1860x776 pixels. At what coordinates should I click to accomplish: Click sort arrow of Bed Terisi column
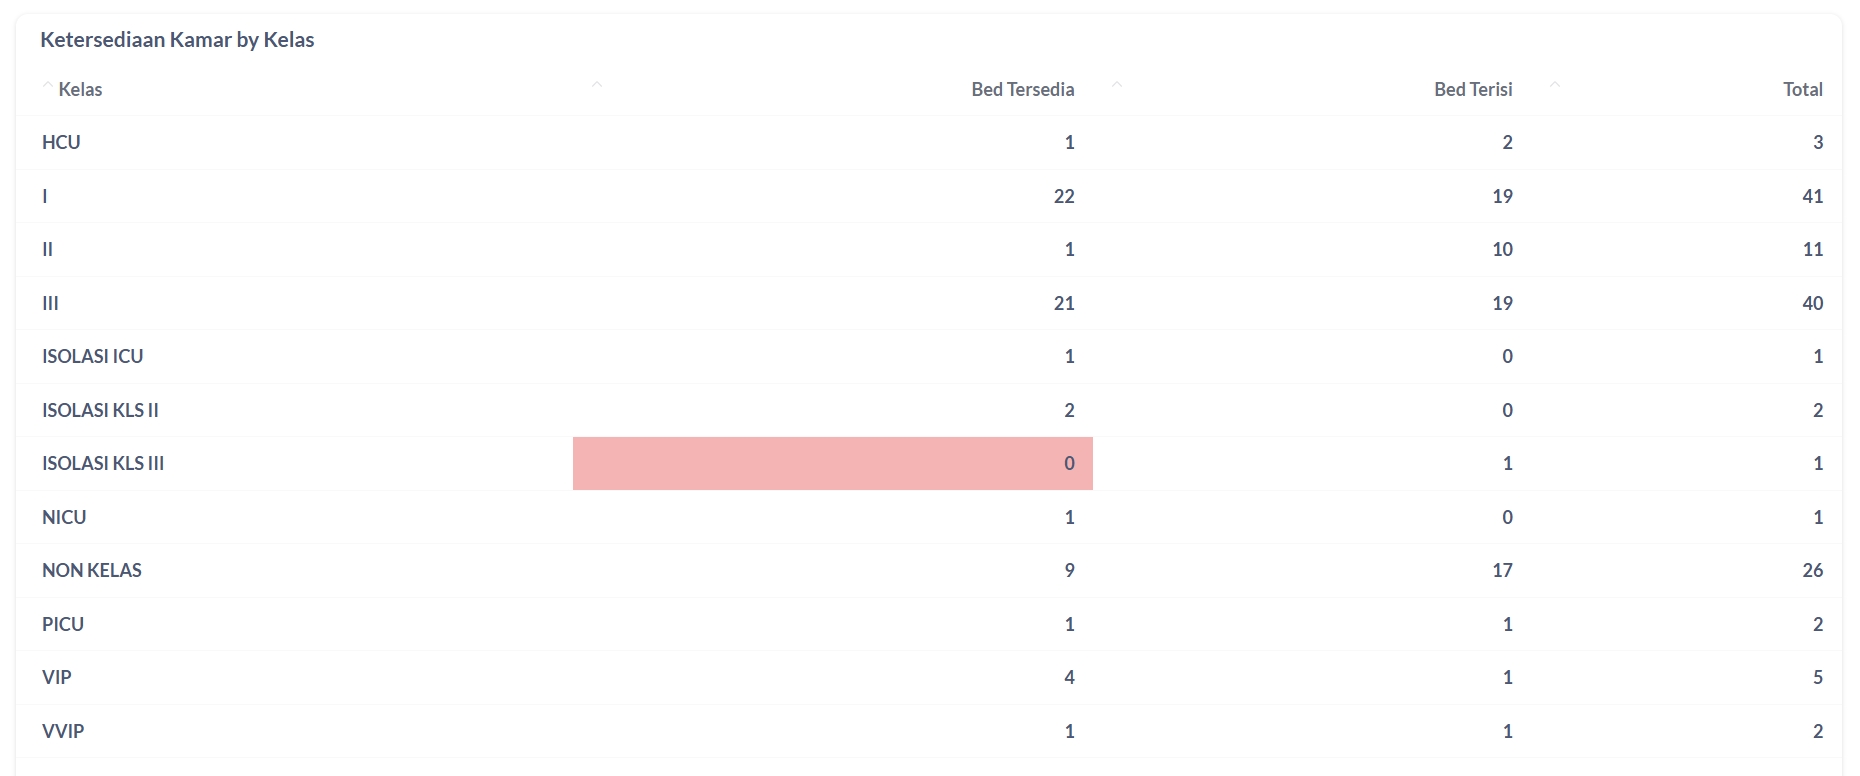pos(1117,86)
